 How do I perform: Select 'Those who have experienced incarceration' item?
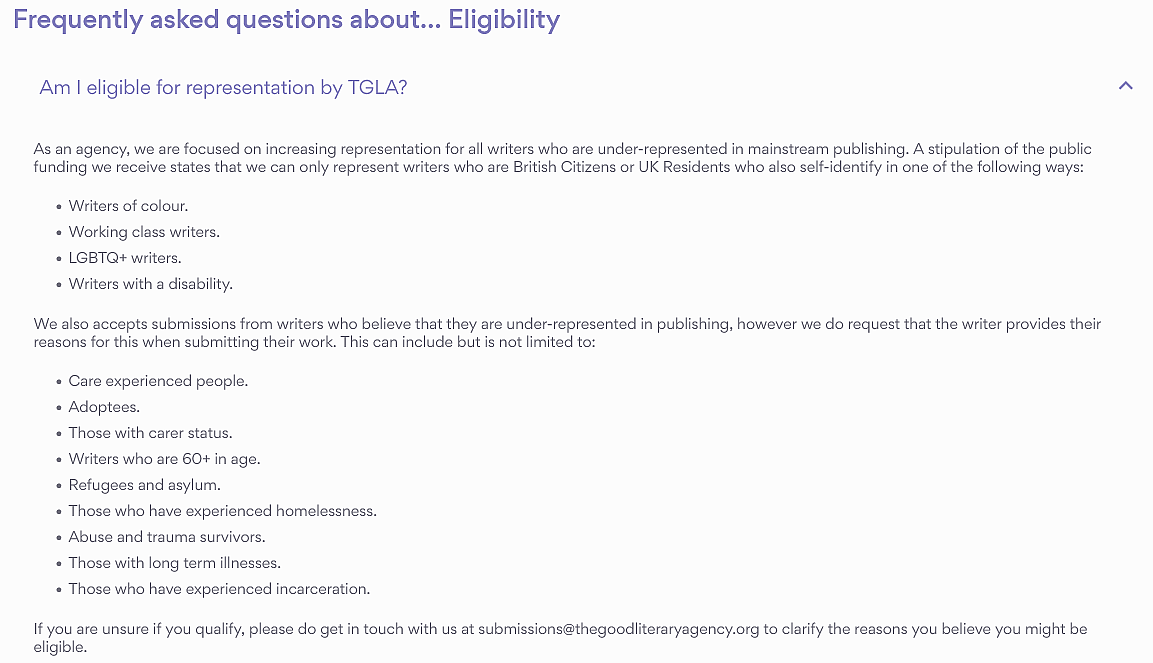point(219,589)
